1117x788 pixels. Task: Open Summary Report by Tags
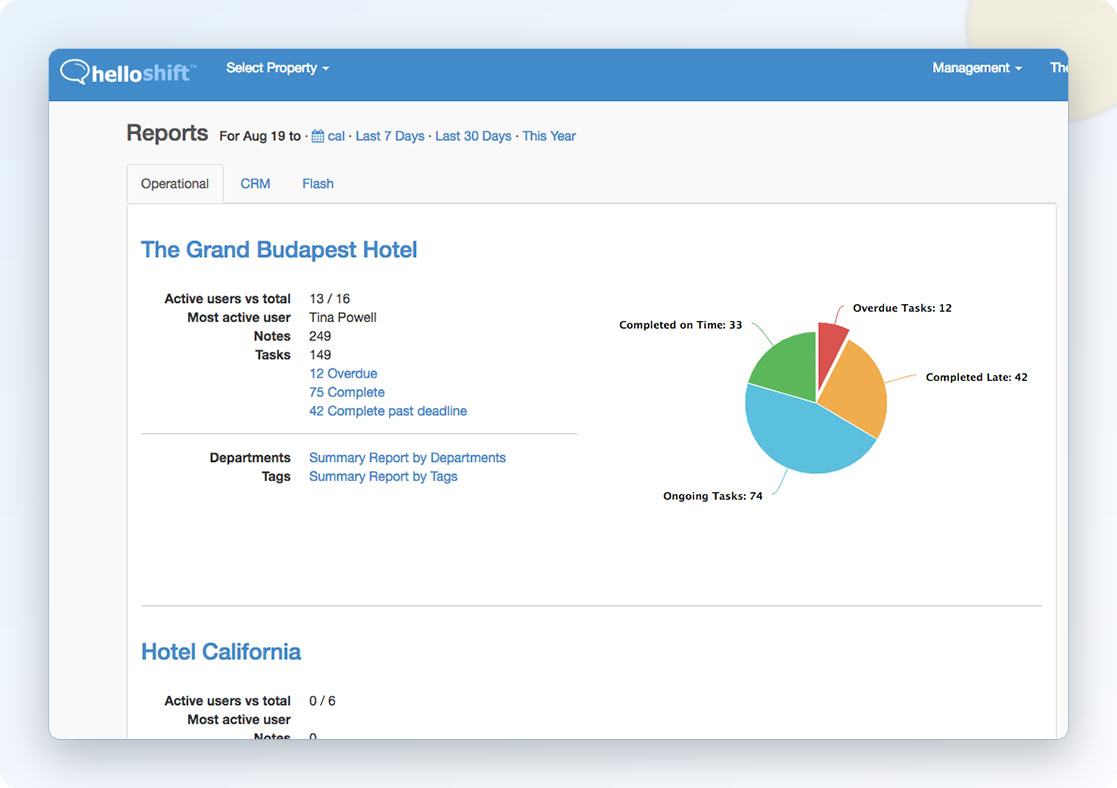click(383, 476)
